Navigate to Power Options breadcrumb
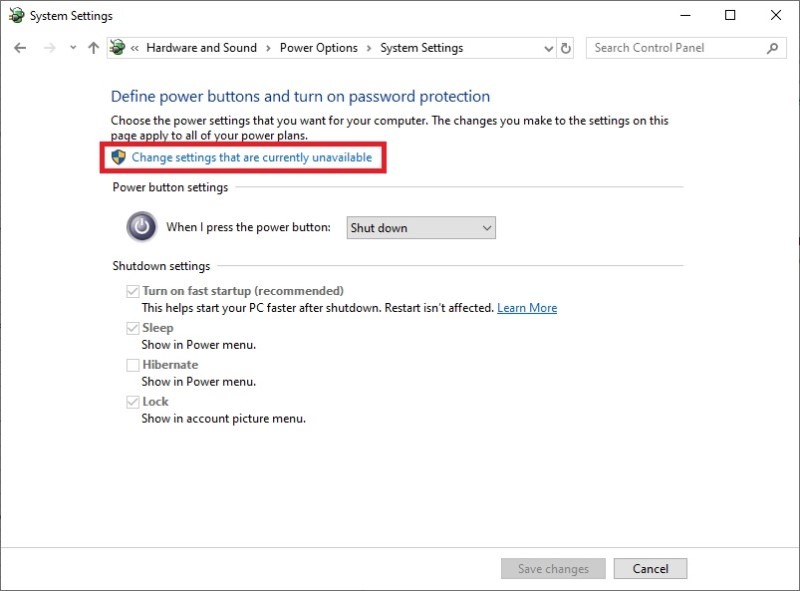800x591 pixels. click(318, 47)
